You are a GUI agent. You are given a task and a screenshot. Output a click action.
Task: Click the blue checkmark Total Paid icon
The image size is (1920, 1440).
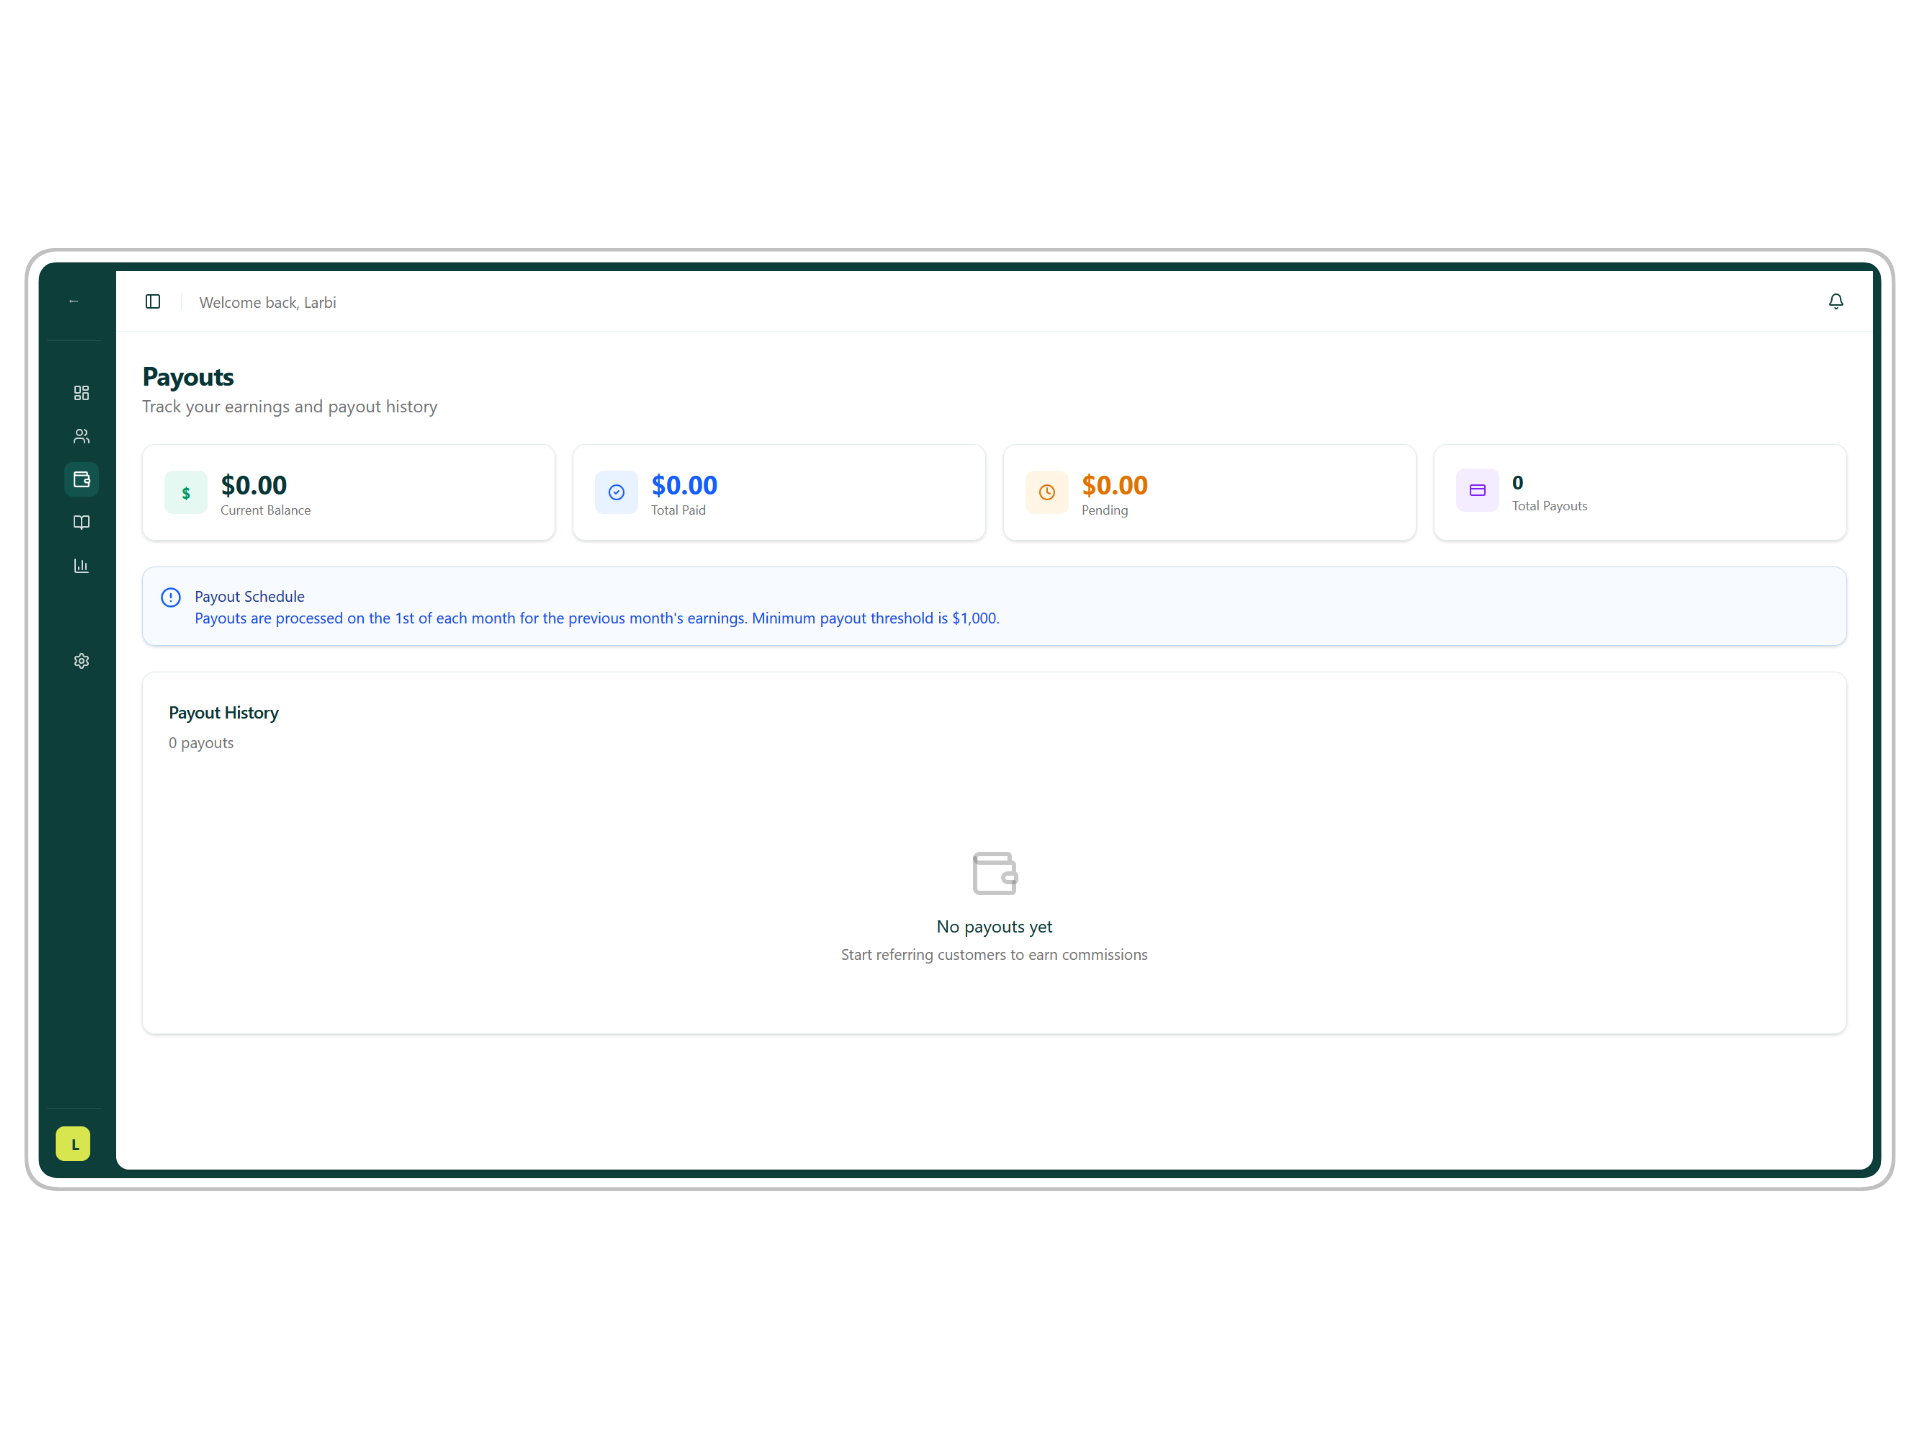(616, 492)
